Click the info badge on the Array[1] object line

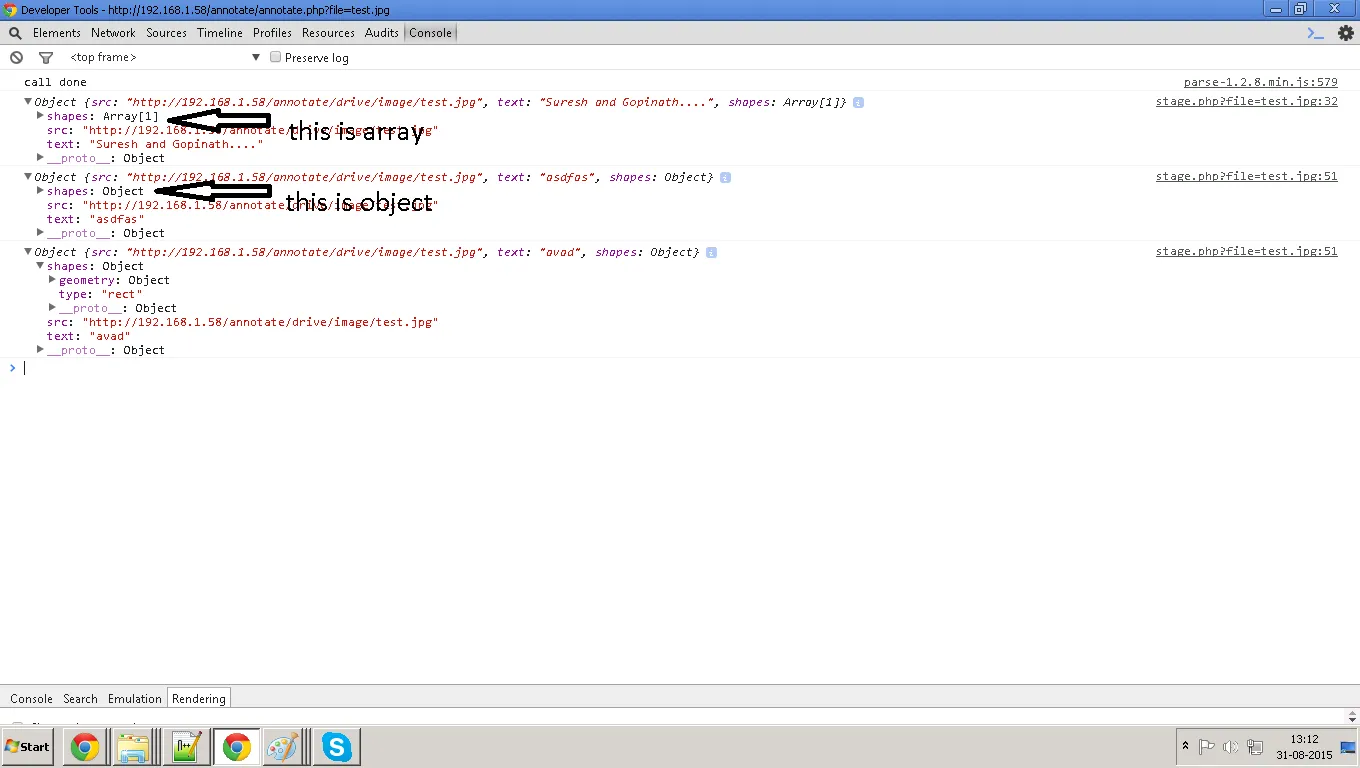(x=858, y=103)
